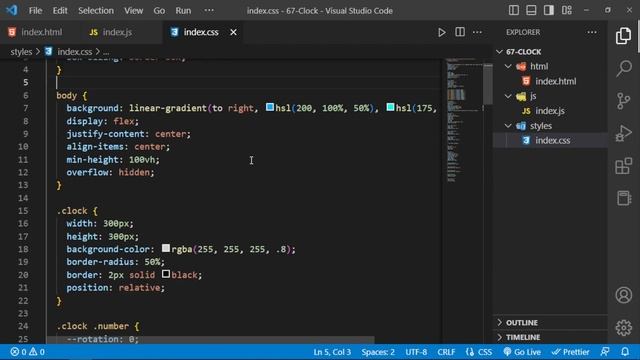Toggle the secondary side bar layout icon

pyautogui.click(x=549, y=10)
